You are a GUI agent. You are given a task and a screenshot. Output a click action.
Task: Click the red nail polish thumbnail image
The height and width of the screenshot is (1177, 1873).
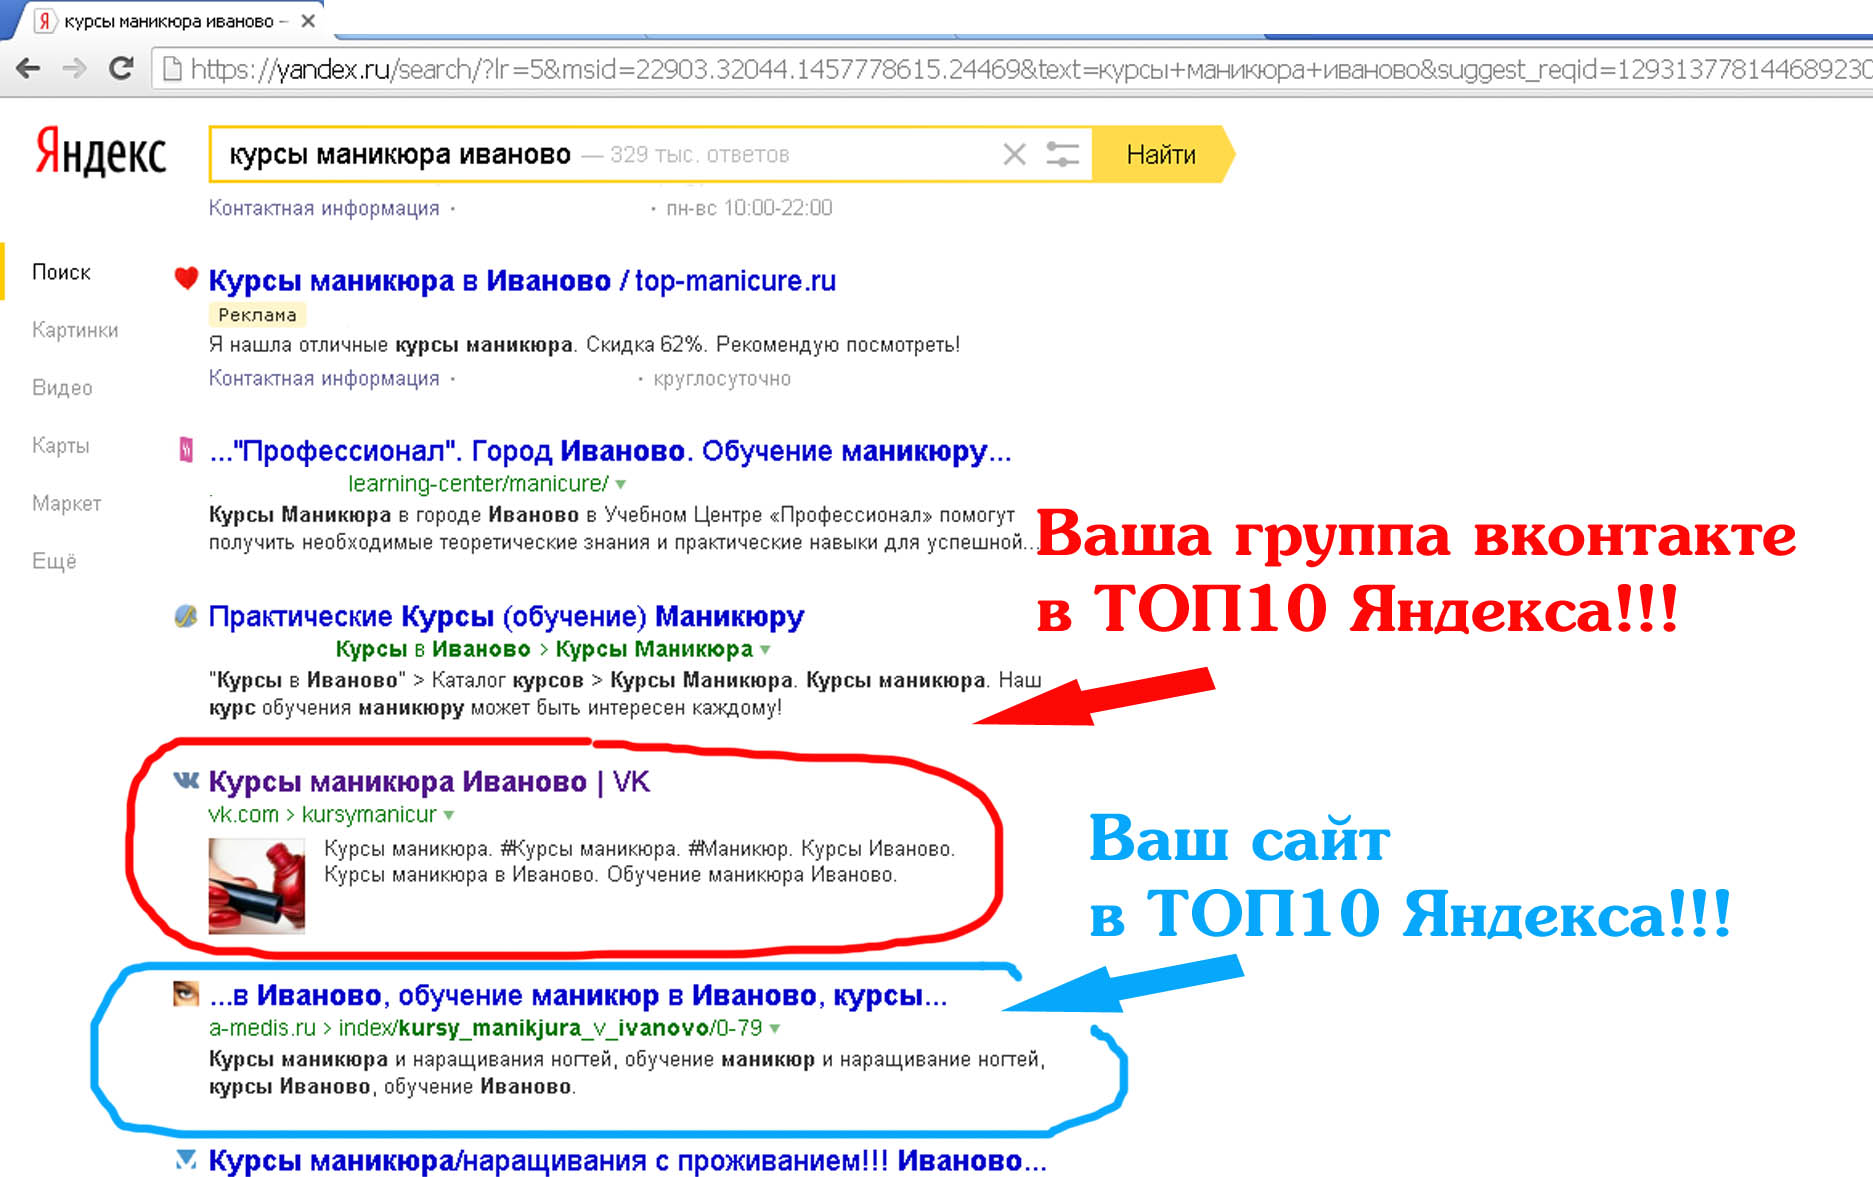tap(257, 886)
